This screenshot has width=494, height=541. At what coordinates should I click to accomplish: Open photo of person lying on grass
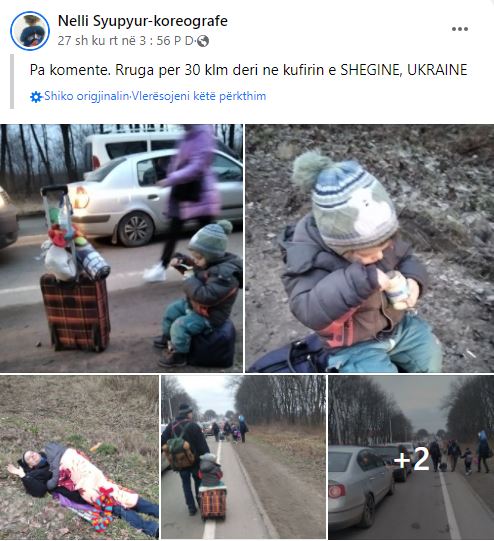coord(79,458)
